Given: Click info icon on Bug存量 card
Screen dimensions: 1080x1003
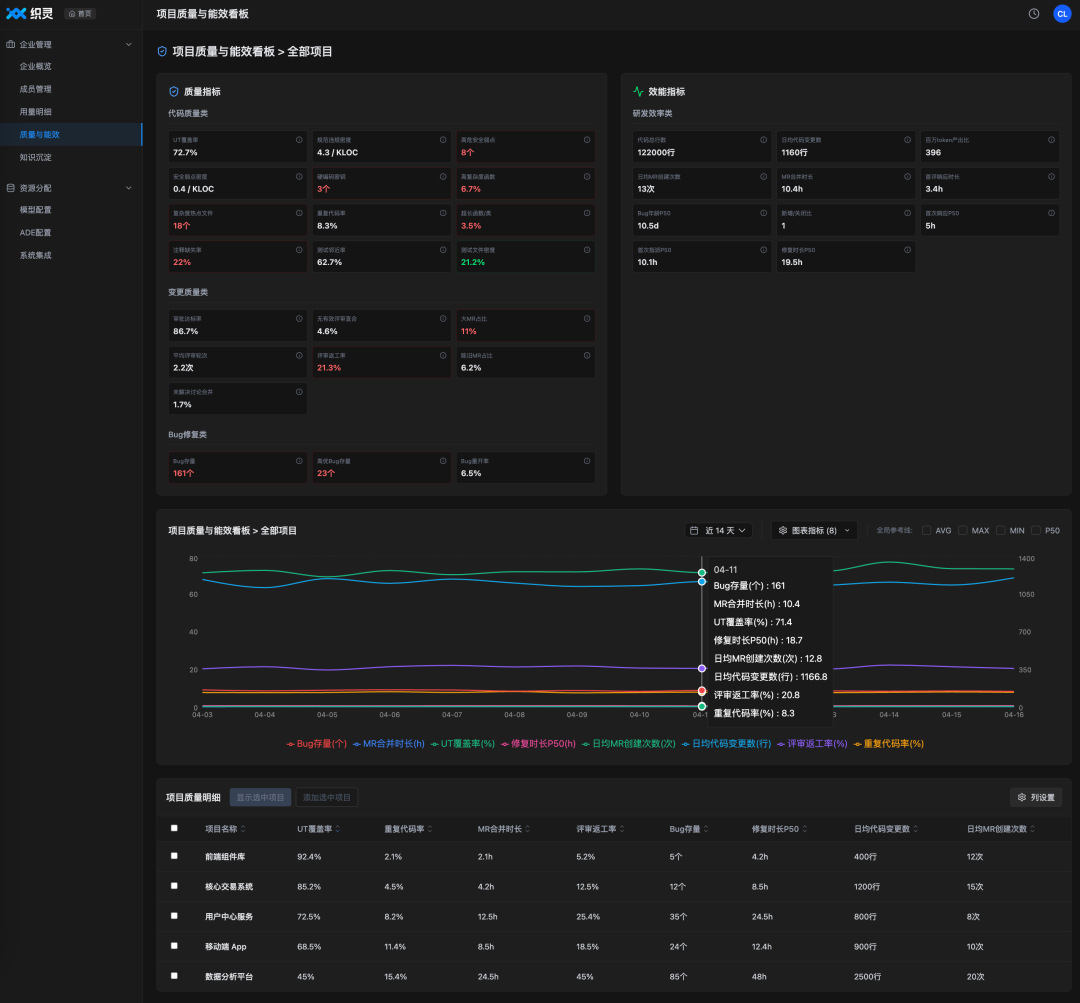Looking at the screenshot, I should [x=299, y=461].
